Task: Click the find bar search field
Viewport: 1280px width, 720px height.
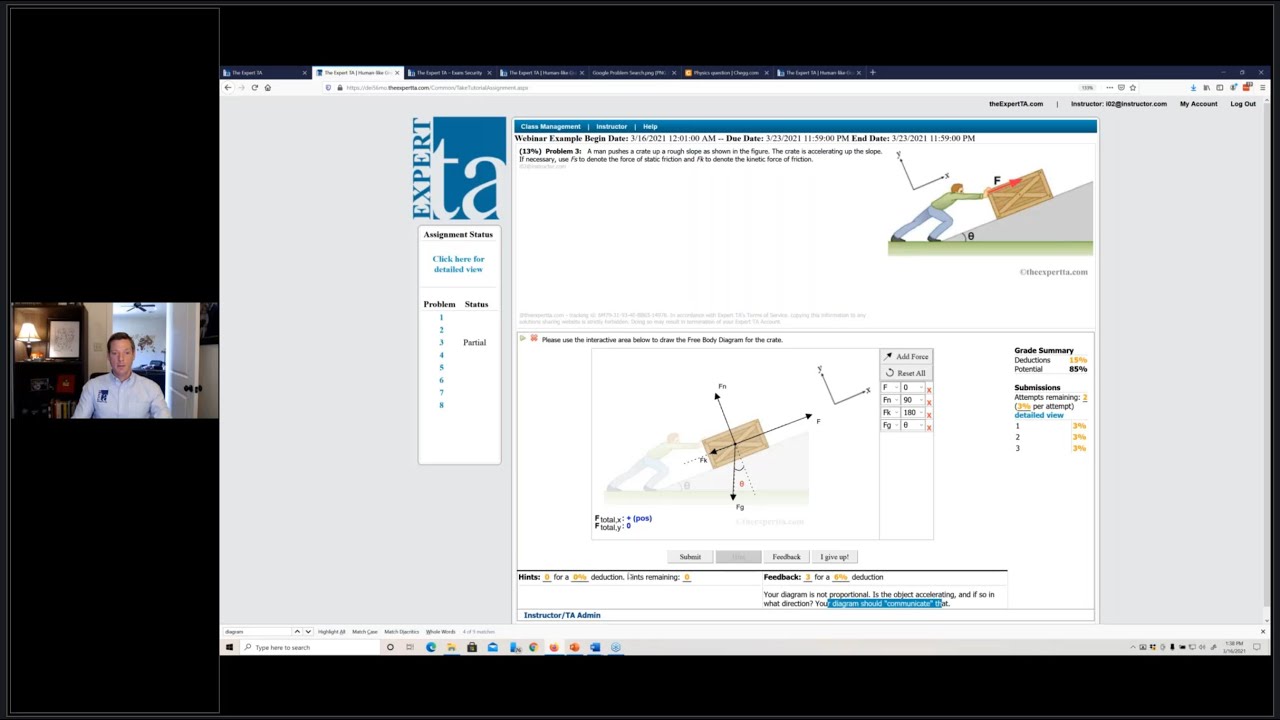Action: pos(257,632)
